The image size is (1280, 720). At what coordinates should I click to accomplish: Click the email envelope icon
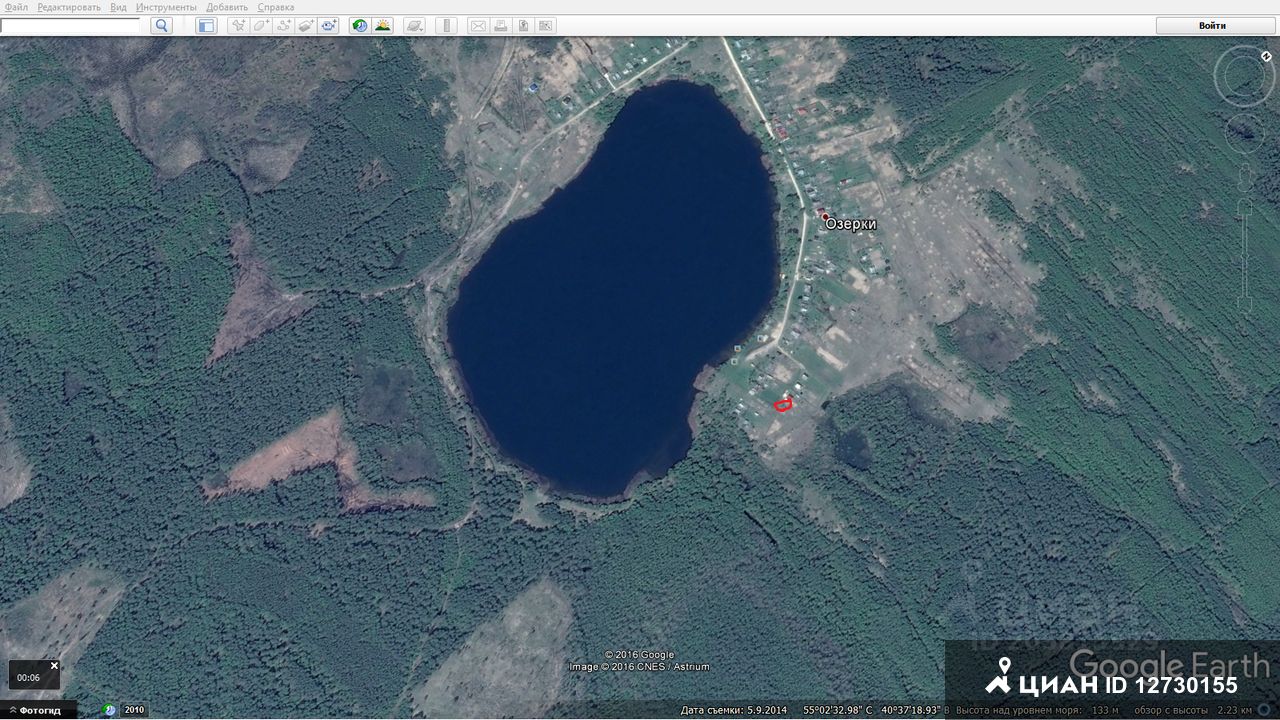click(x=478, y=26)
